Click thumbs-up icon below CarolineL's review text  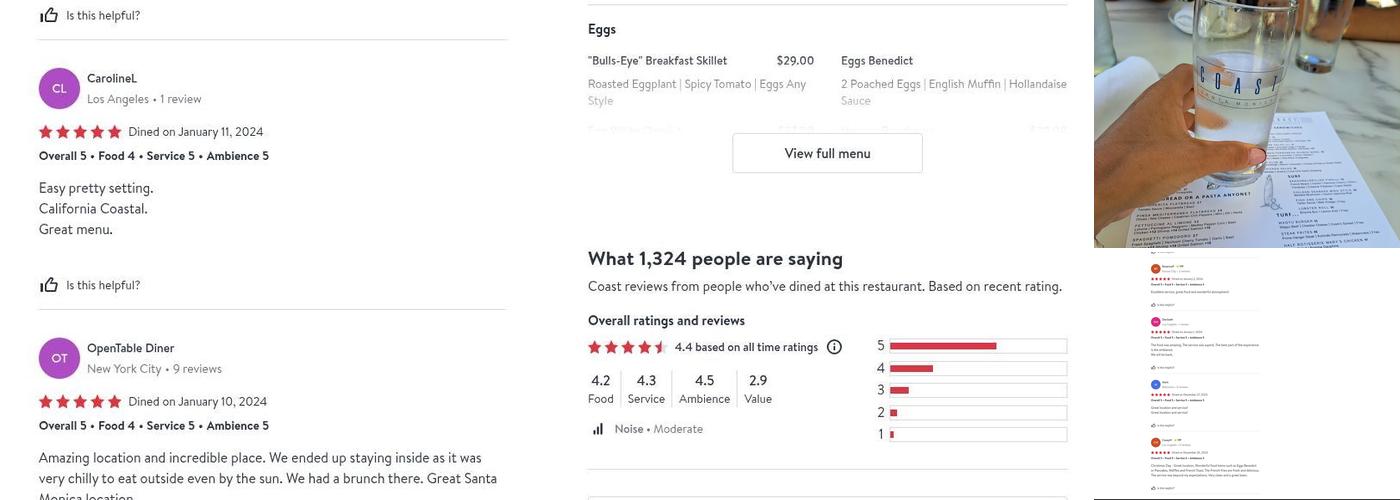tap(48, 285)
